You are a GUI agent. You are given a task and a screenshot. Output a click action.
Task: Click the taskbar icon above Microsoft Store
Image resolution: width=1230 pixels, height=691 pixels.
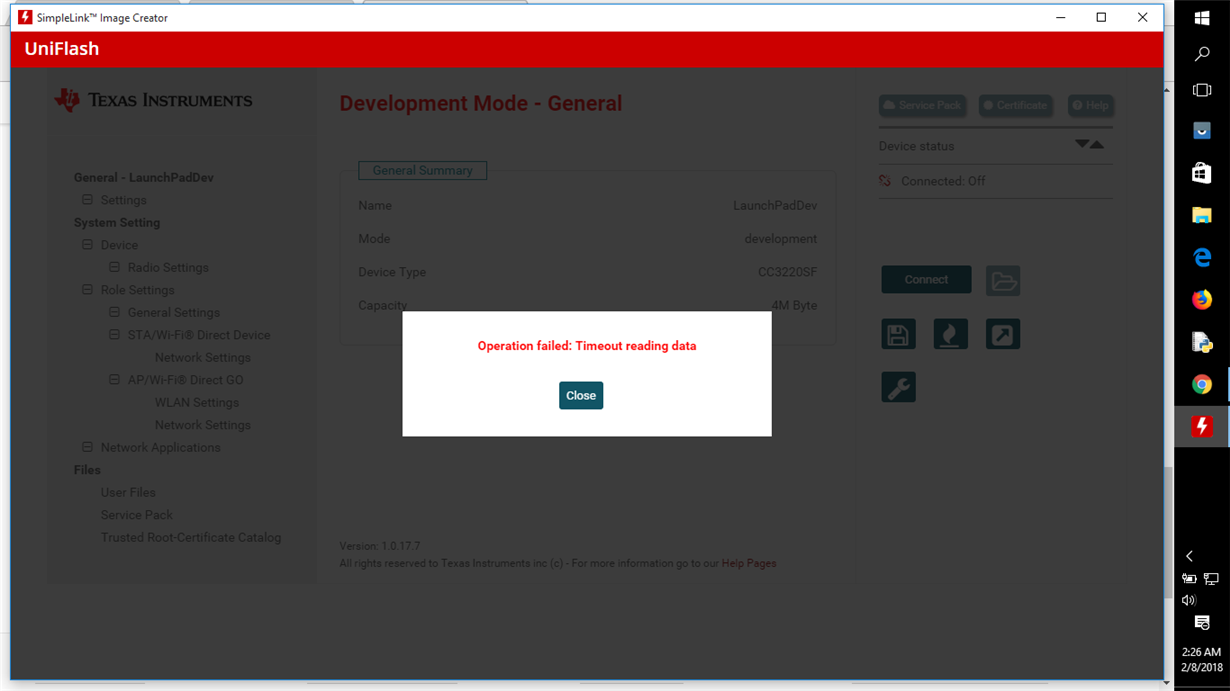click(1202, 131)
